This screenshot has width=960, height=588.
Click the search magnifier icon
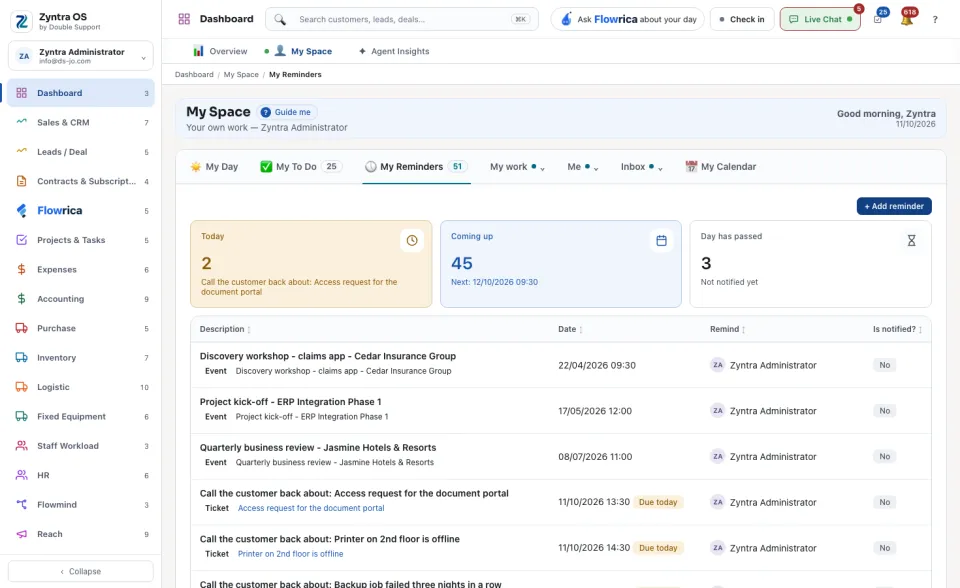[280, 20]
